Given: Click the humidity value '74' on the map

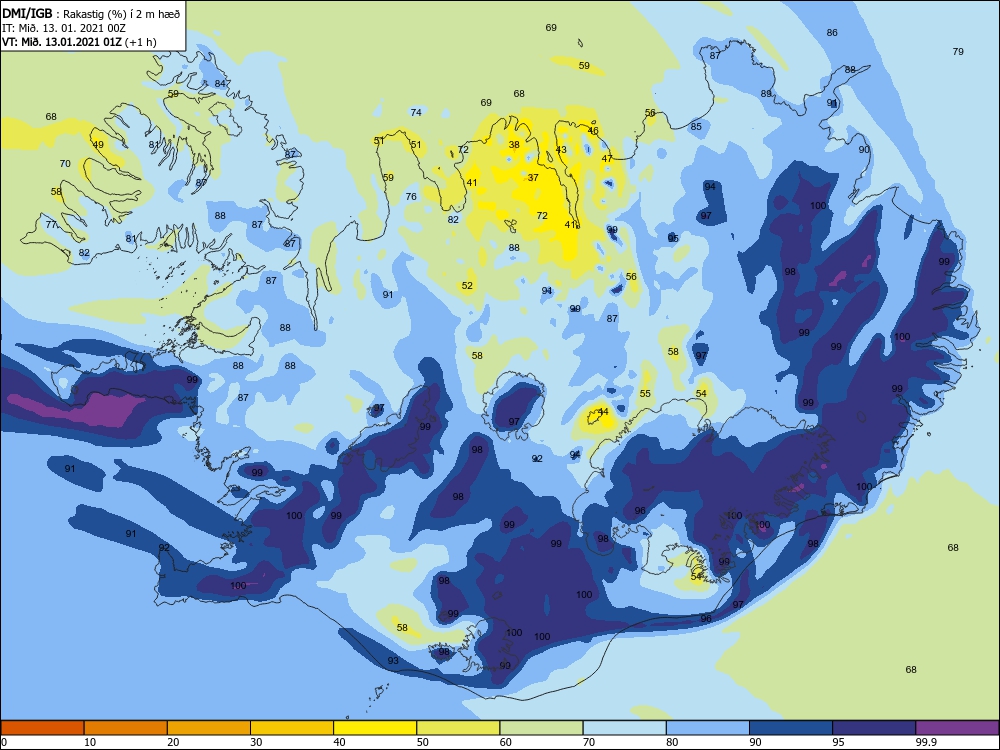Looking at the screenshot, I should (416, 112).
